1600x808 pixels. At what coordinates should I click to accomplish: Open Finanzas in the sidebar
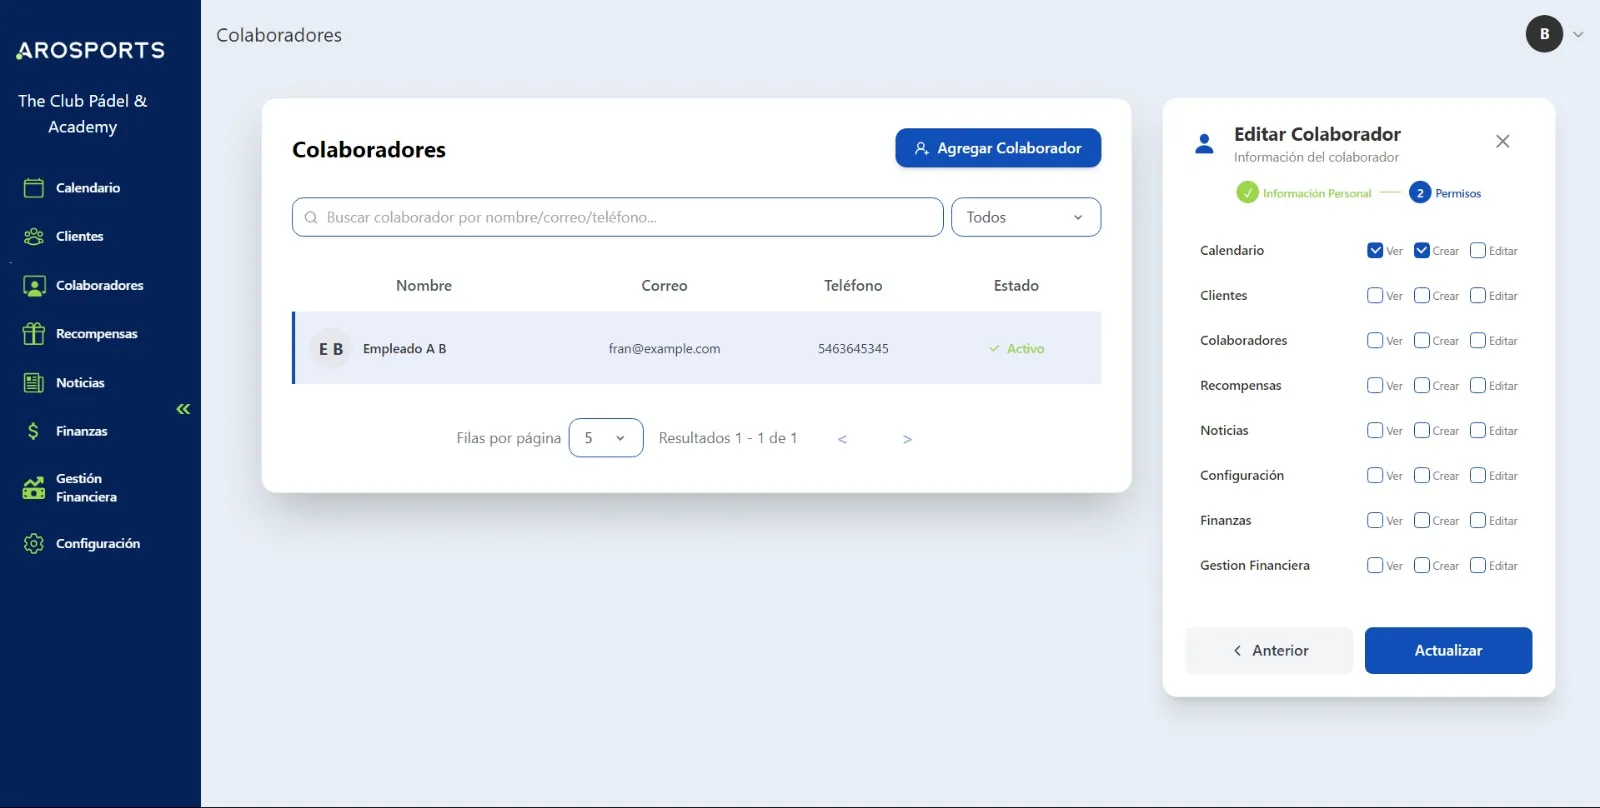(82, 431)
